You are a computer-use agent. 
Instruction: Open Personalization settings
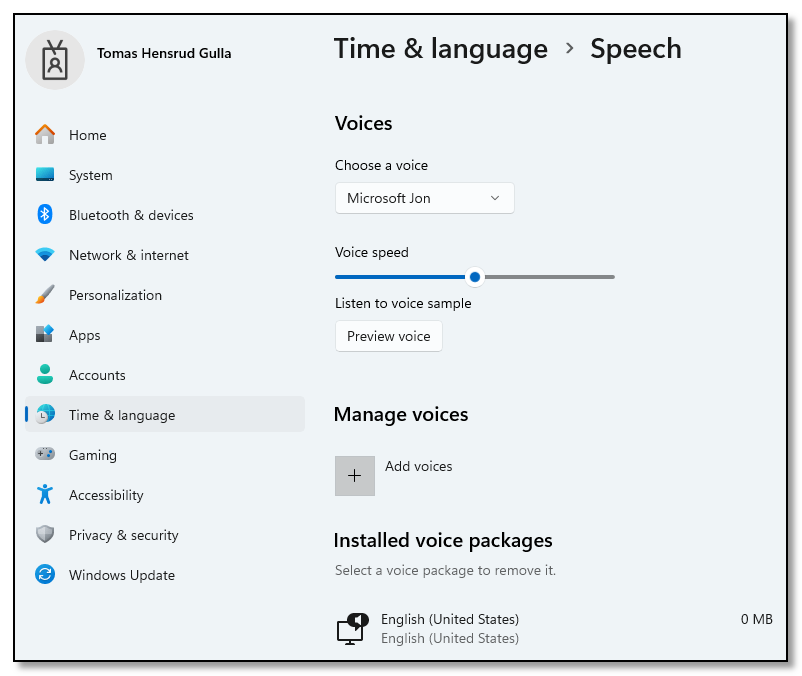point(46,295)
